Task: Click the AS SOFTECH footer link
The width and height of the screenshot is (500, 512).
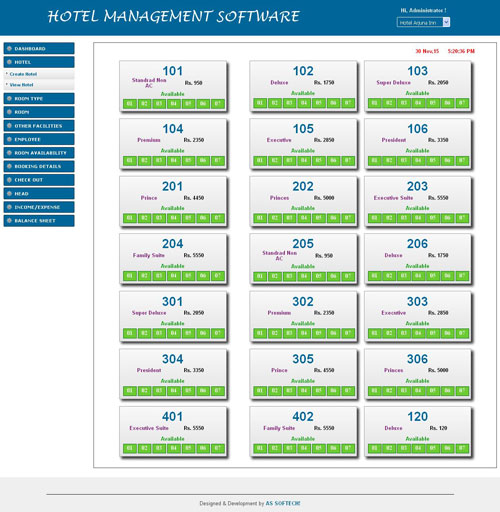Action: coord(283,503)
